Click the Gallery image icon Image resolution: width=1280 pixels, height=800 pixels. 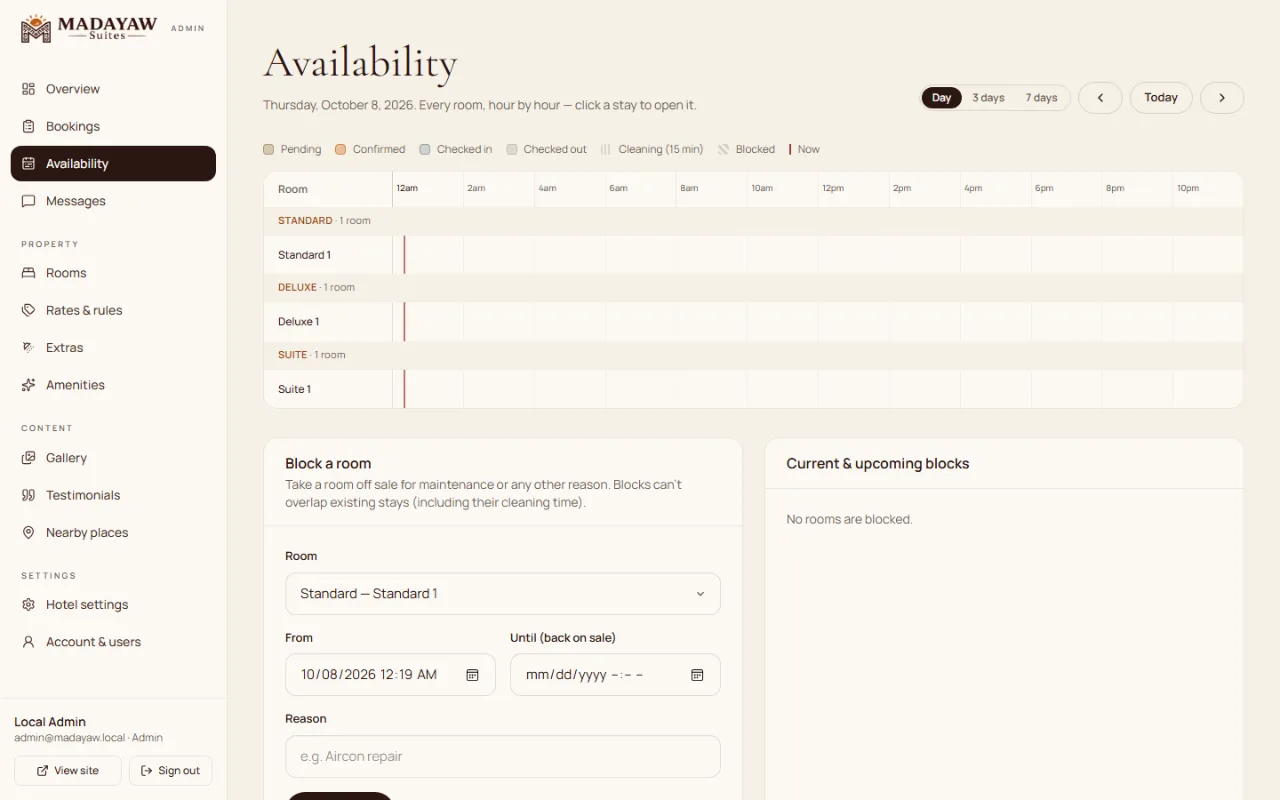tap(29, 458)
